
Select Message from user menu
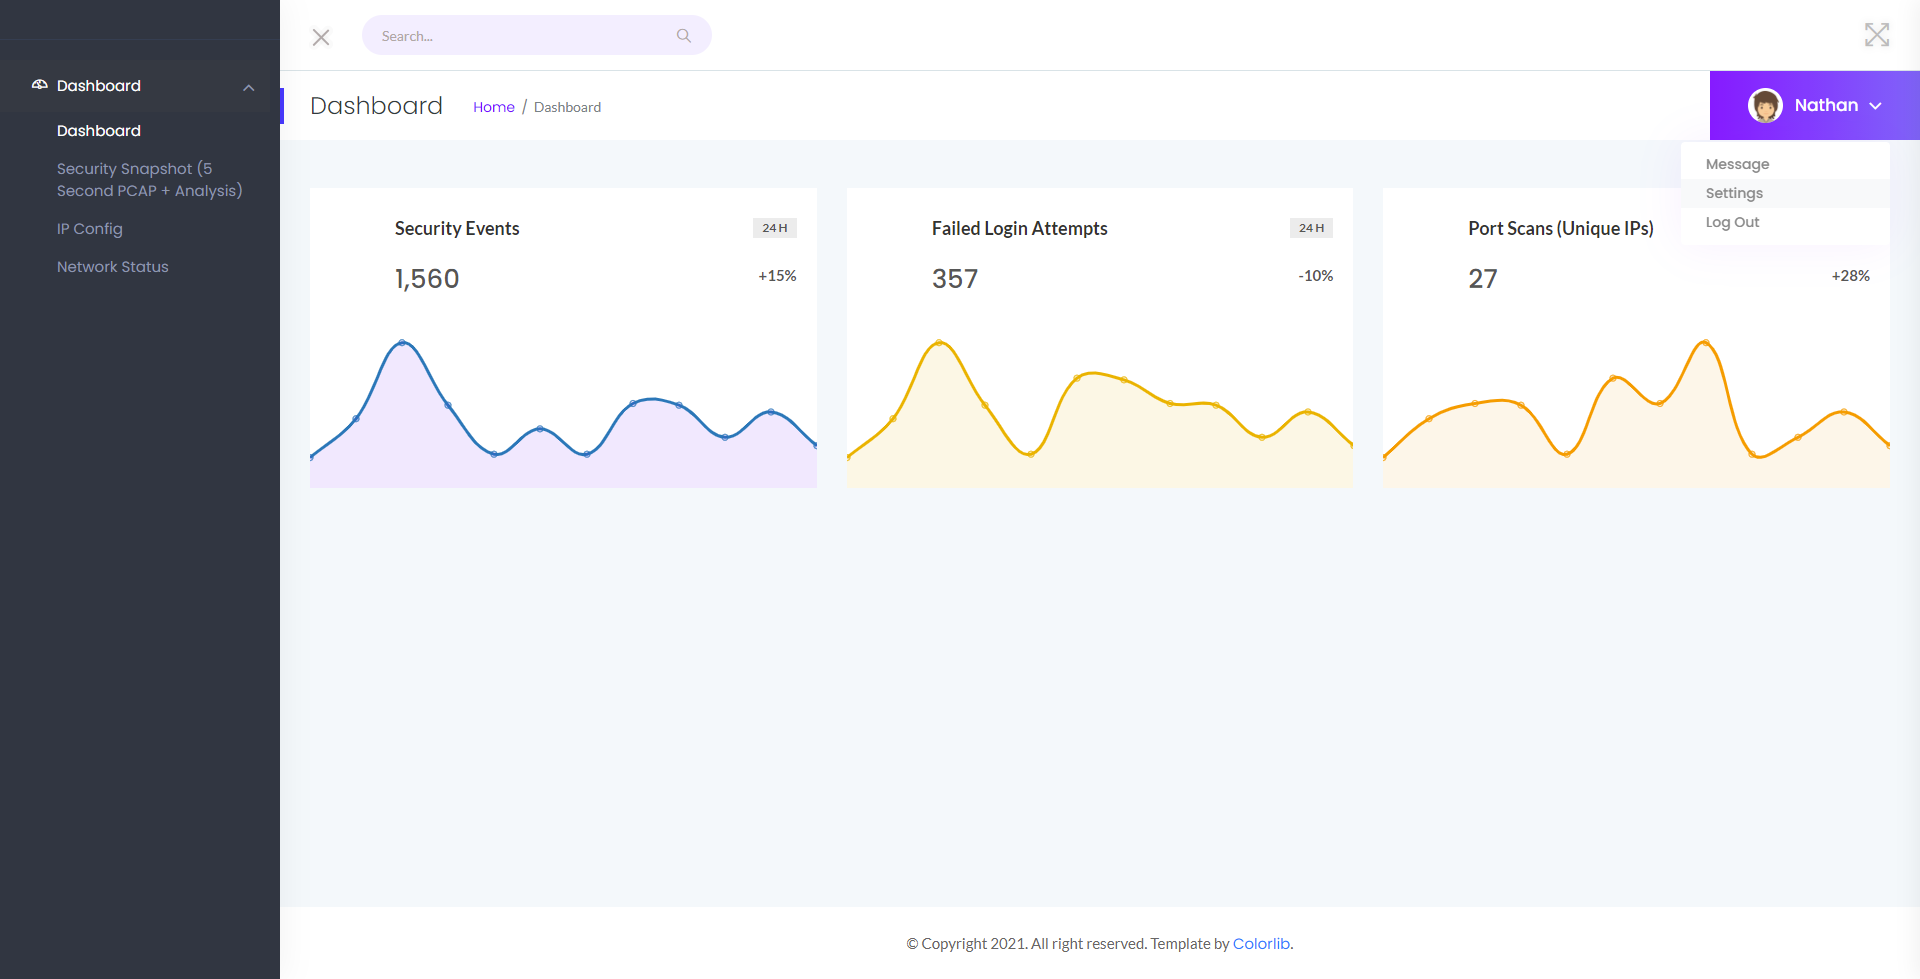click(1737, 164)
